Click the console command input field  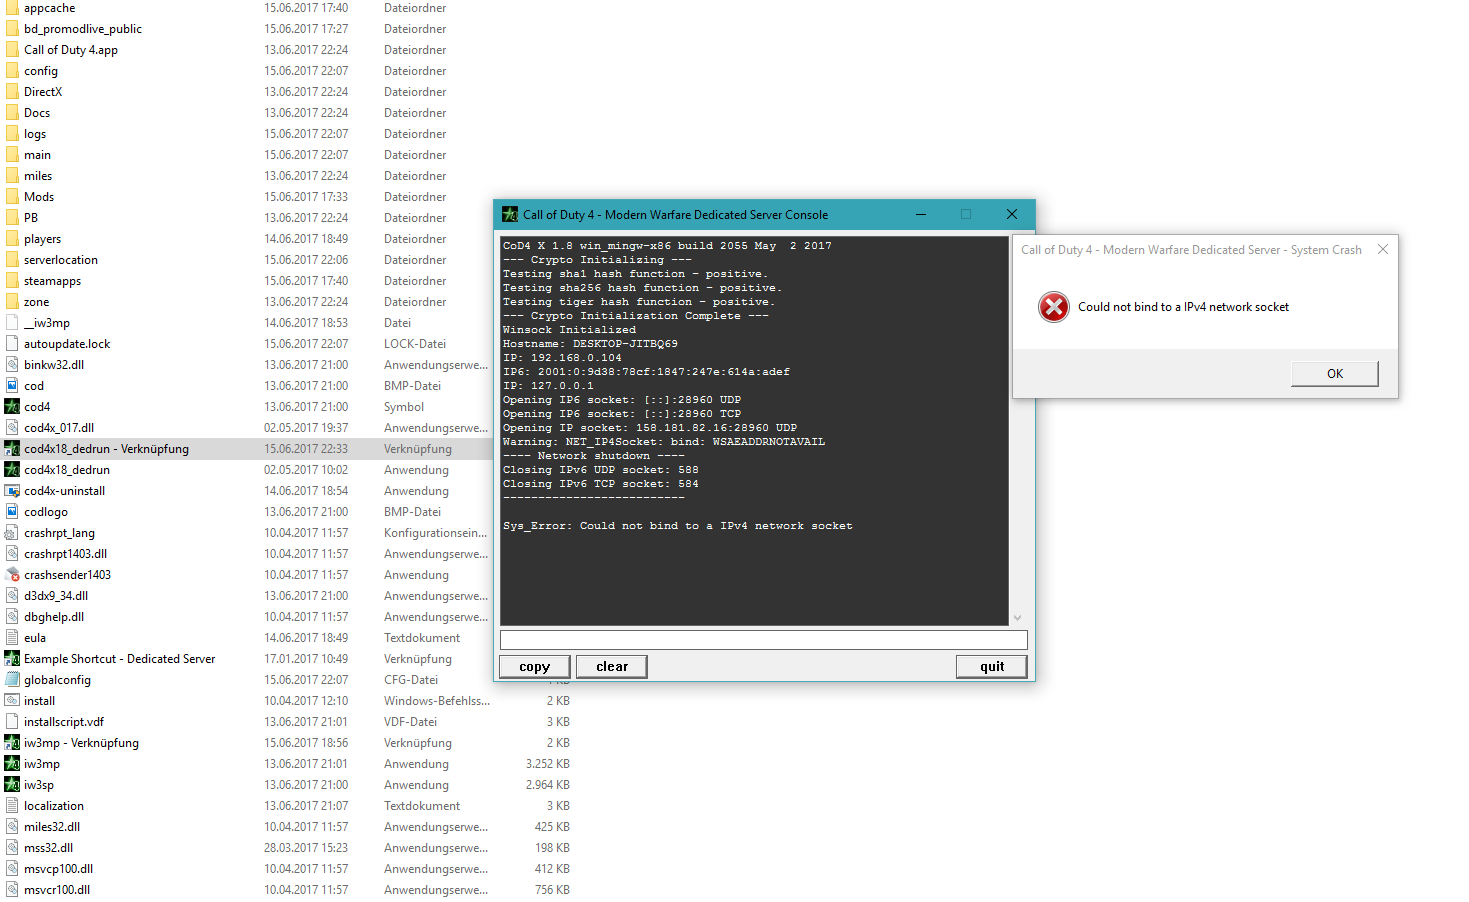pyautogui.click(x=764, y=640)
